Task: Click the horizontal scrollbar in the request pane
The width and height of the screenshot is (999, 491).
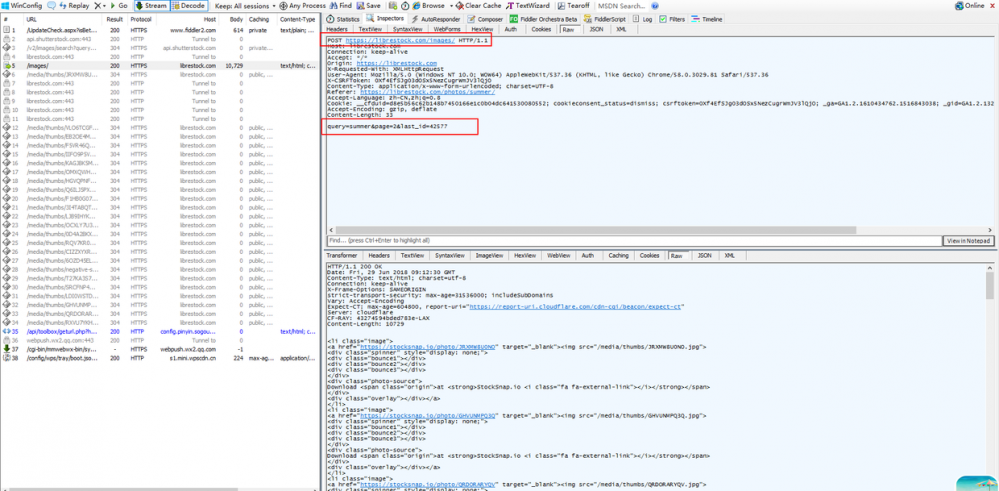Action: coord(600,230)
